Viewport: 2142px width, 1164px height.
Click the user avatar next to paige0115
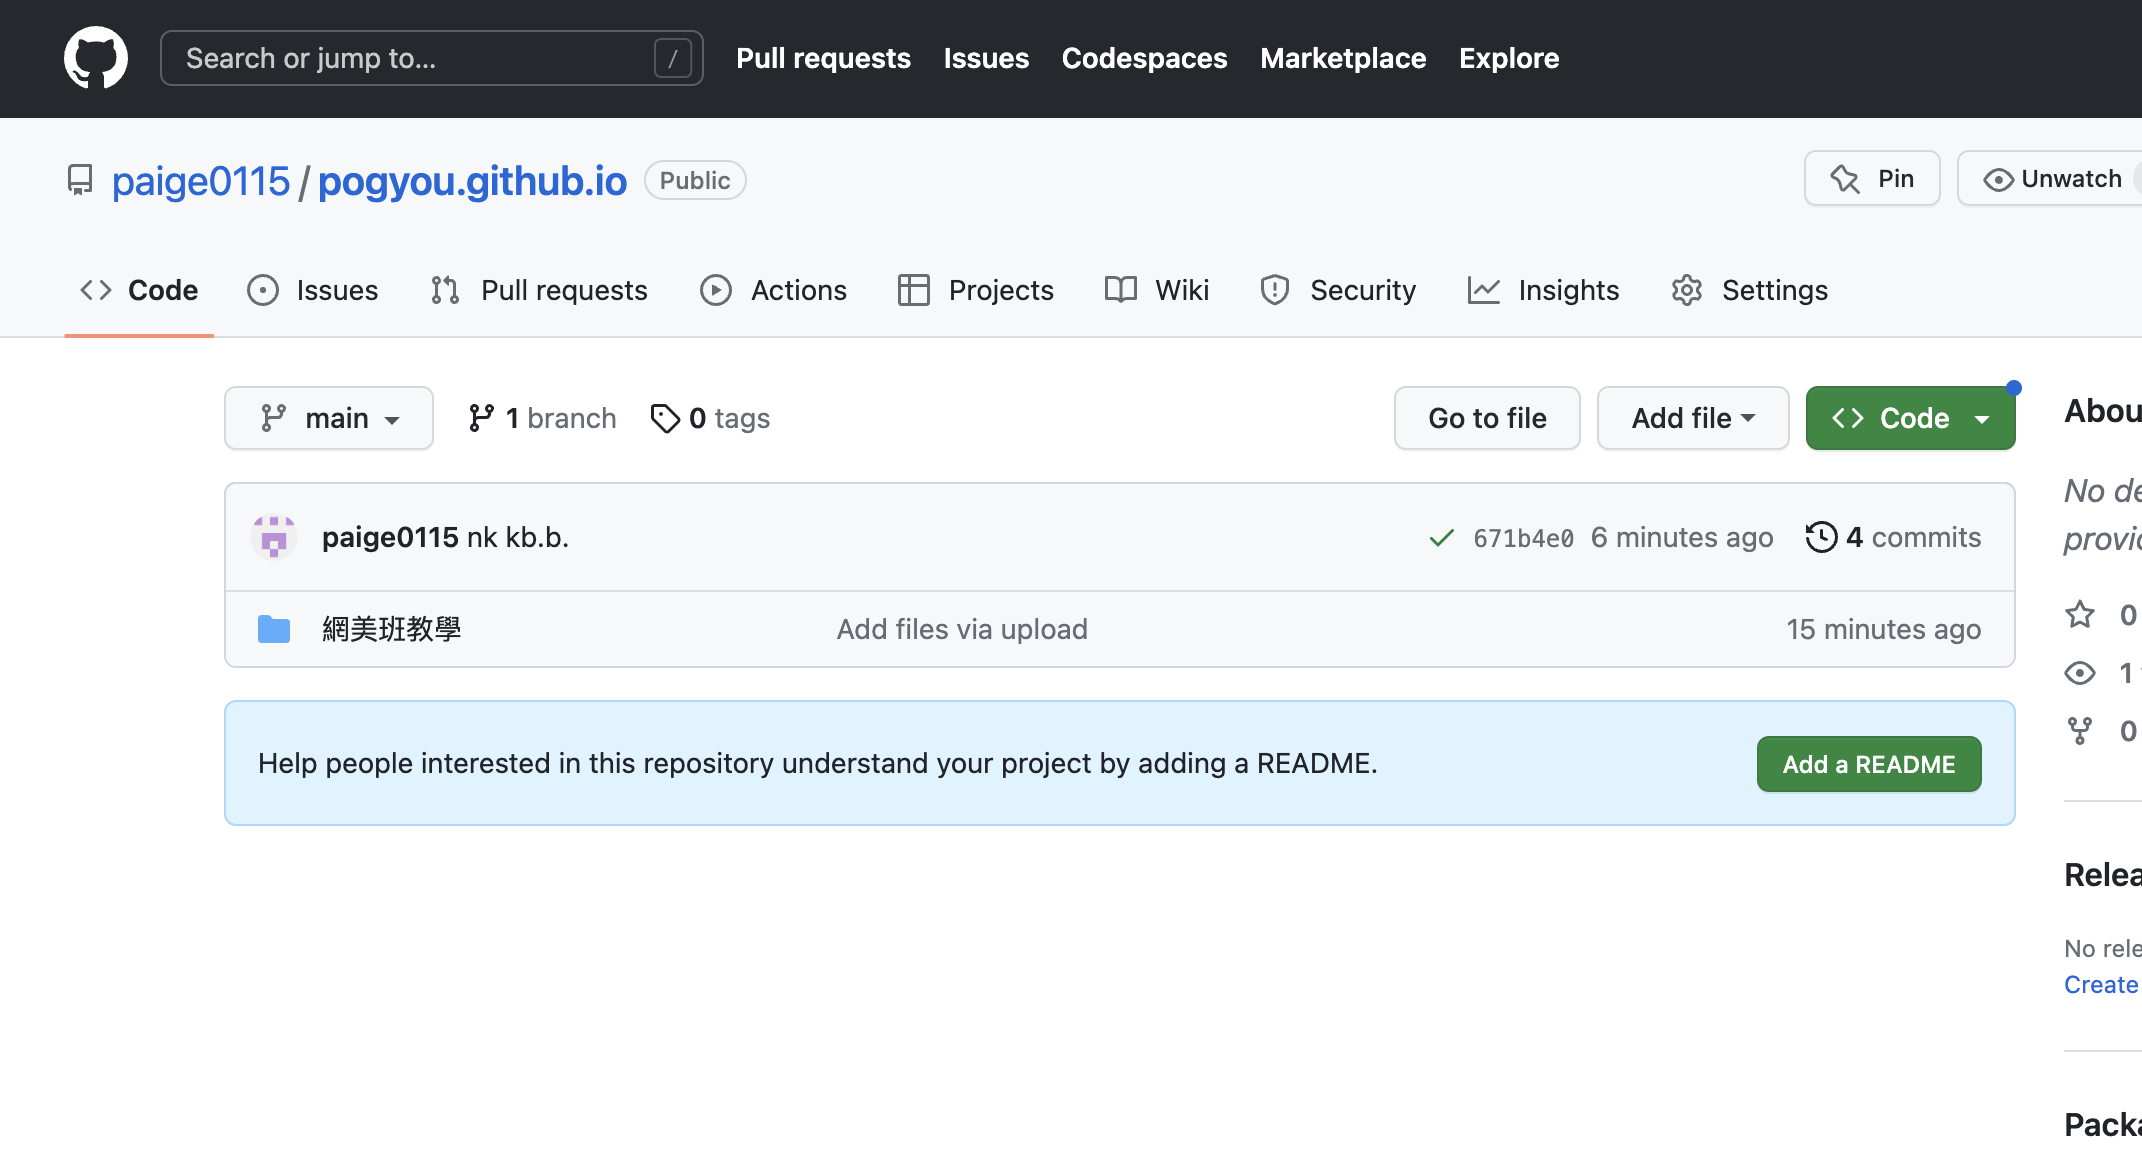tap(273, 537)
